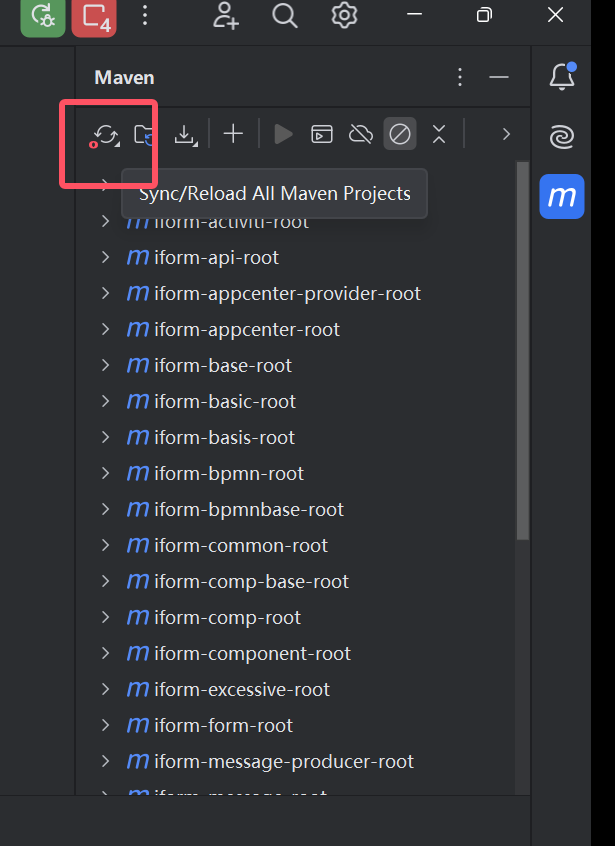The width and height of the screenshot is (615, 846).
Task: Click Generate Sources and Update Folders icon
Action: click(x=145, y=134)
